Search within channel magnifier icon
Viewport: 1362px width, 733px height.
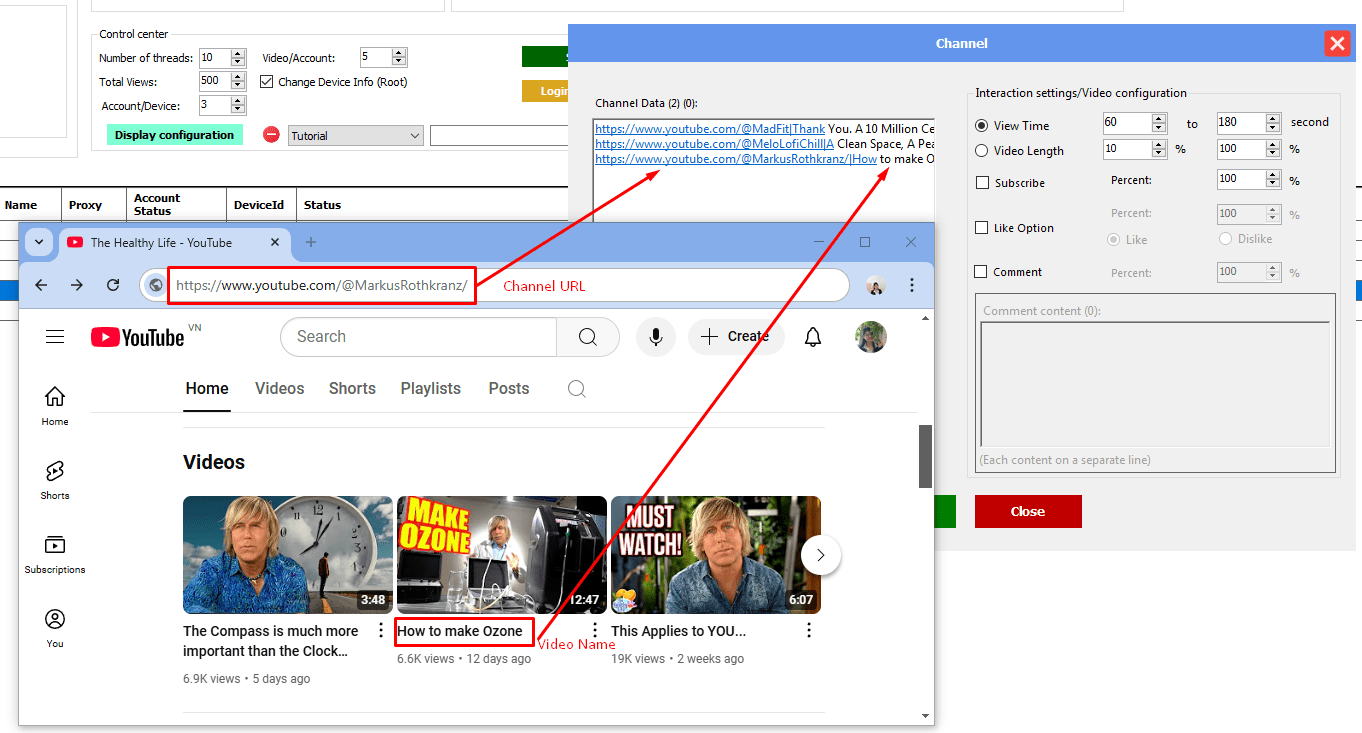pyautogui.click(x=577, y=389)
